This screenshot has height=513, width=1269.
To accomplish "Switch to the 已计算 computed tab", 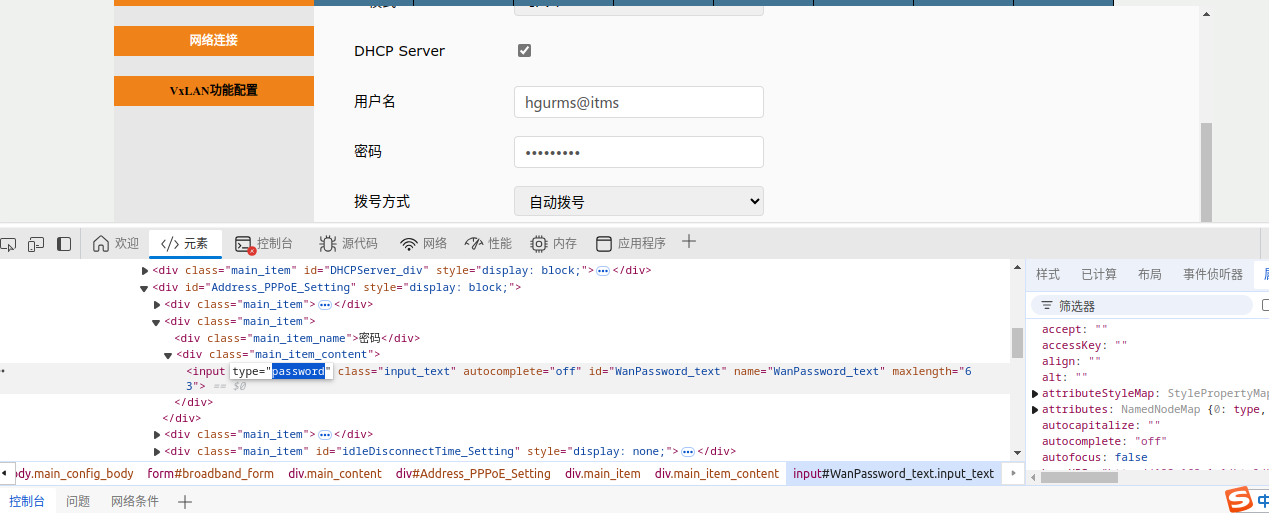I will pyautogui.click(x=1098, y=274).
